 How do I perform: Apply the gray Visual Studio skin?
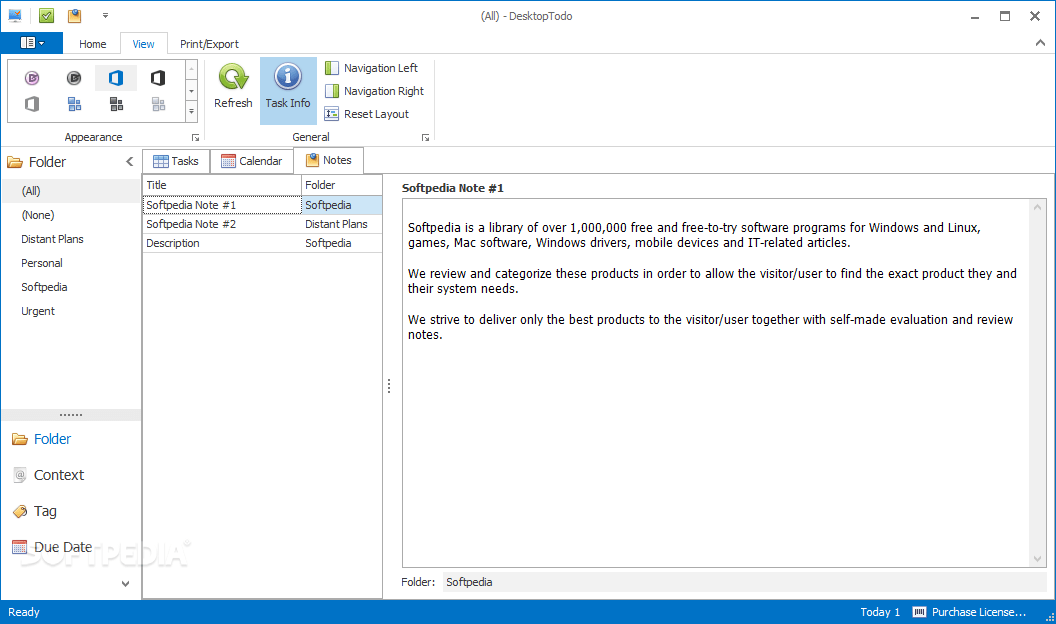(x=74, y=78)
